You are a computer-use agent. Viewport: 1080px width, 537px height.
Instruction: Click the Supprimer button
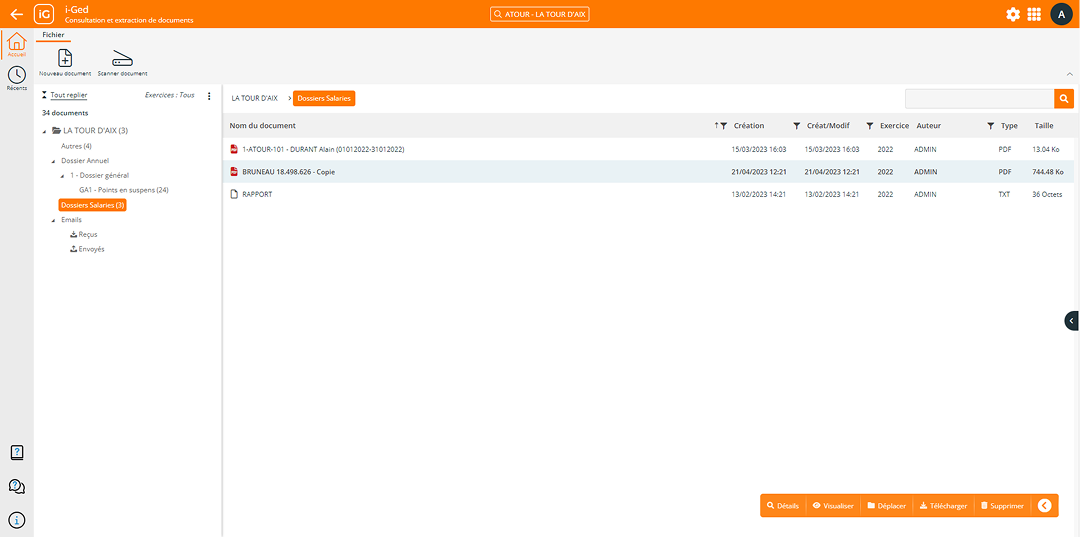tap(1002, 506)
